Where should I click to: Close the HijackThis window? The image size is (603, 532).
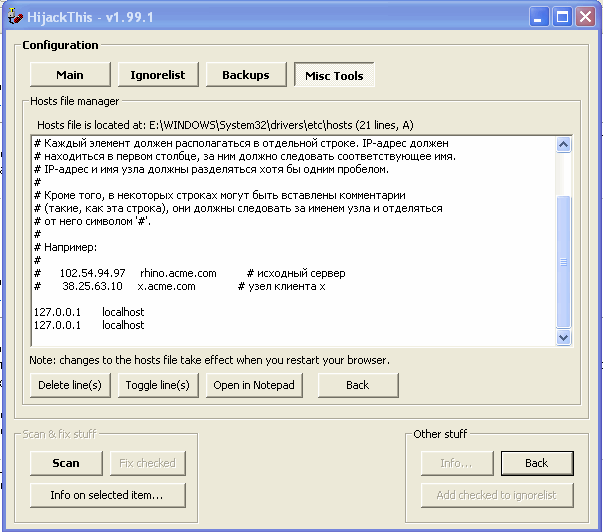[585, 17]
